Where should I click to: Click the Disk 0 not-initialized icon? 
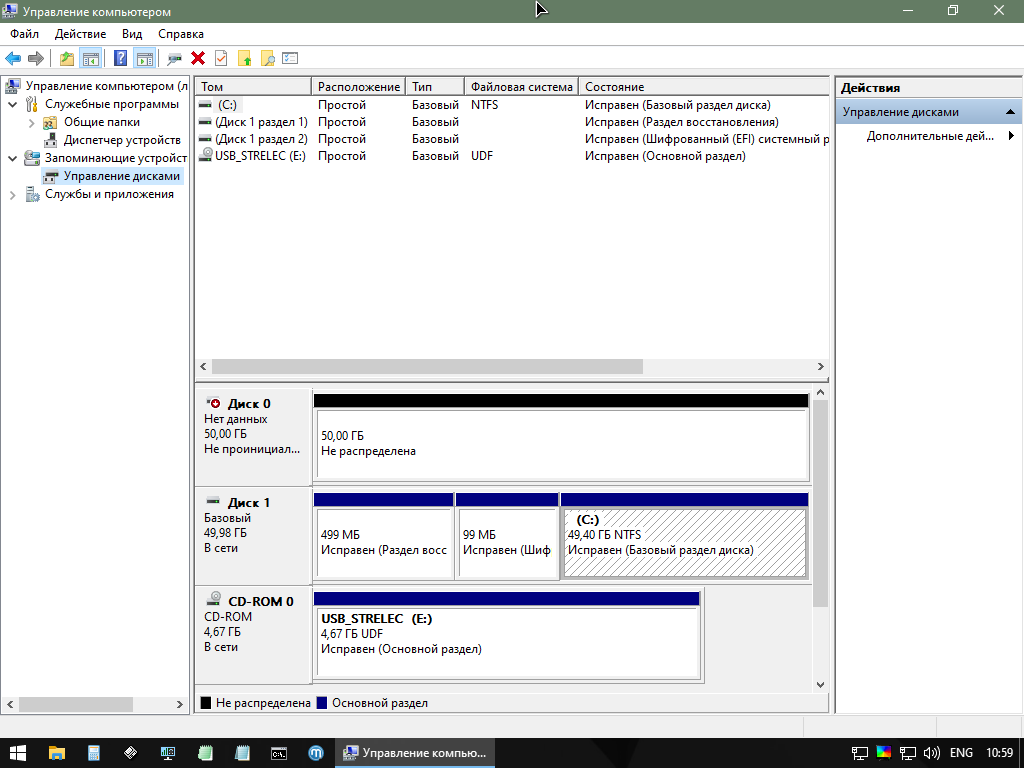[213, 403]
